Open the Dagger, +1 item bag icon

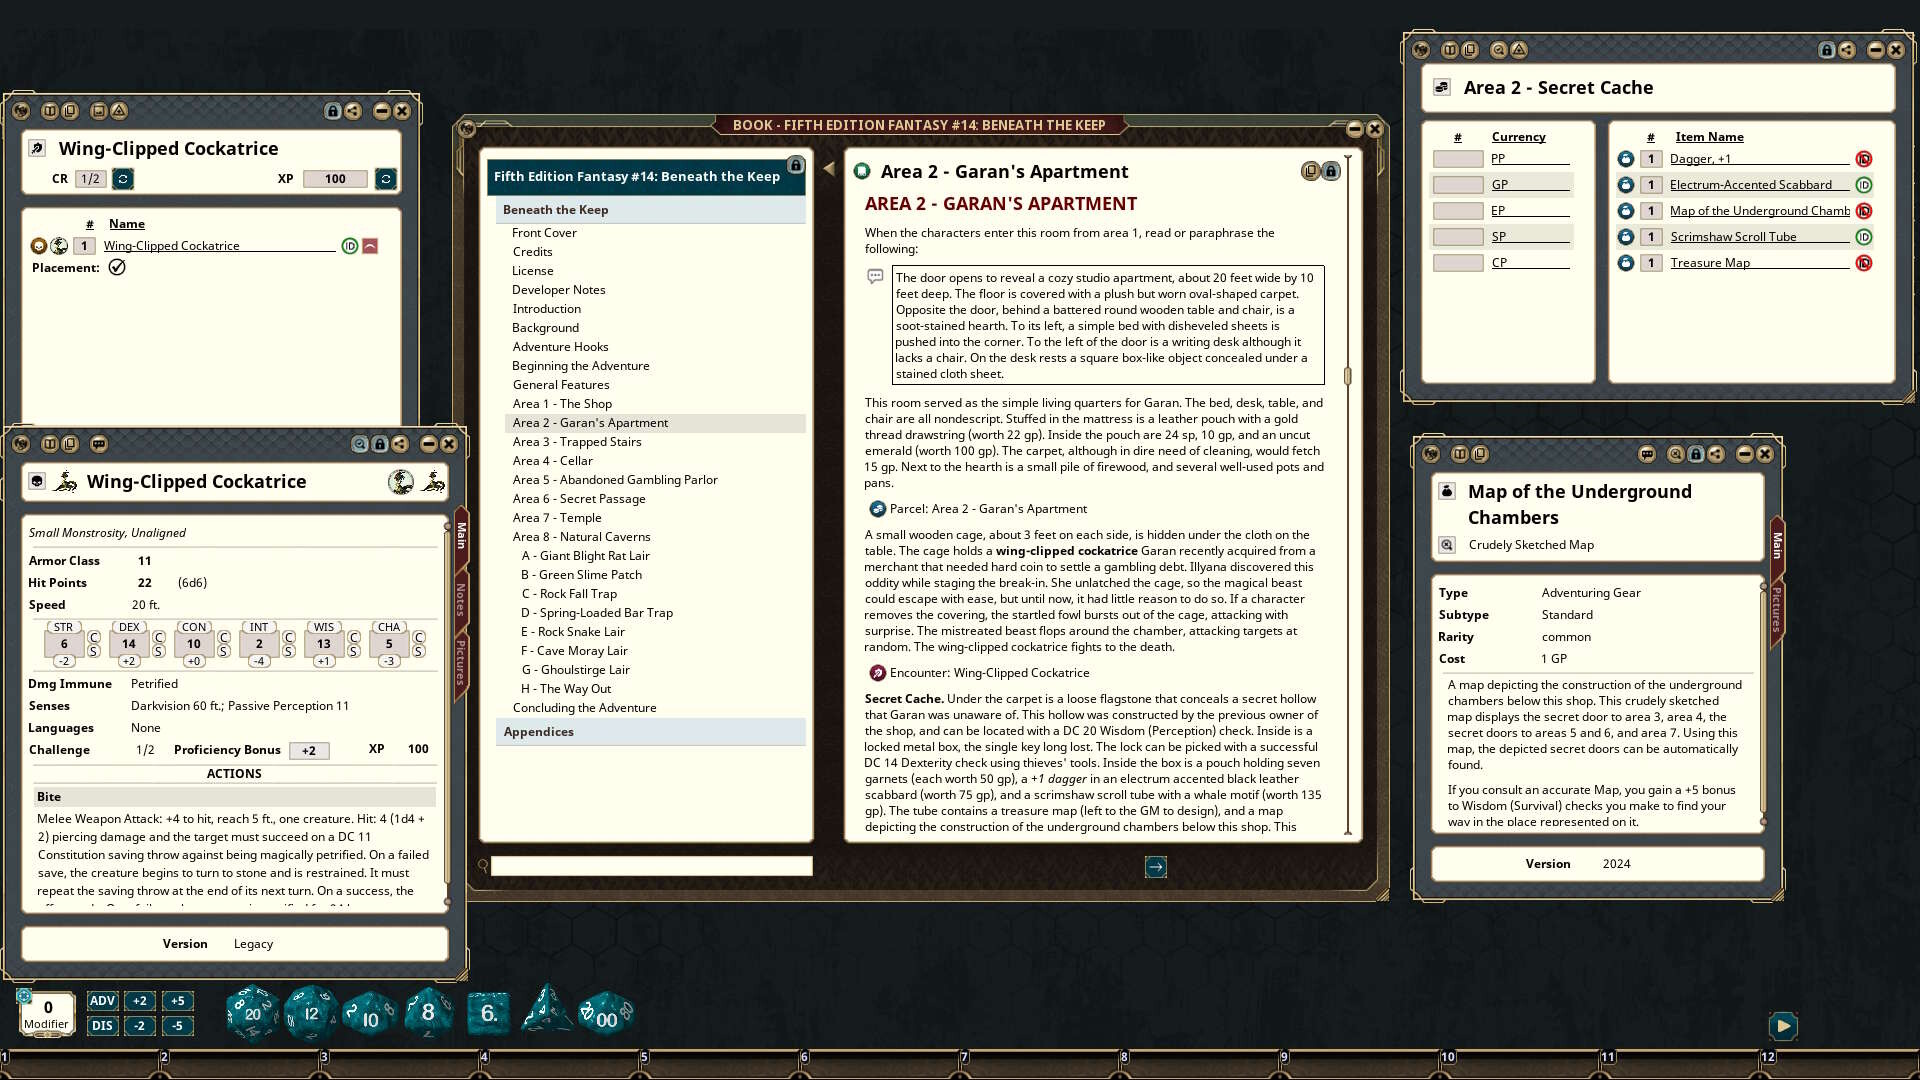[x=1626, y=159]
